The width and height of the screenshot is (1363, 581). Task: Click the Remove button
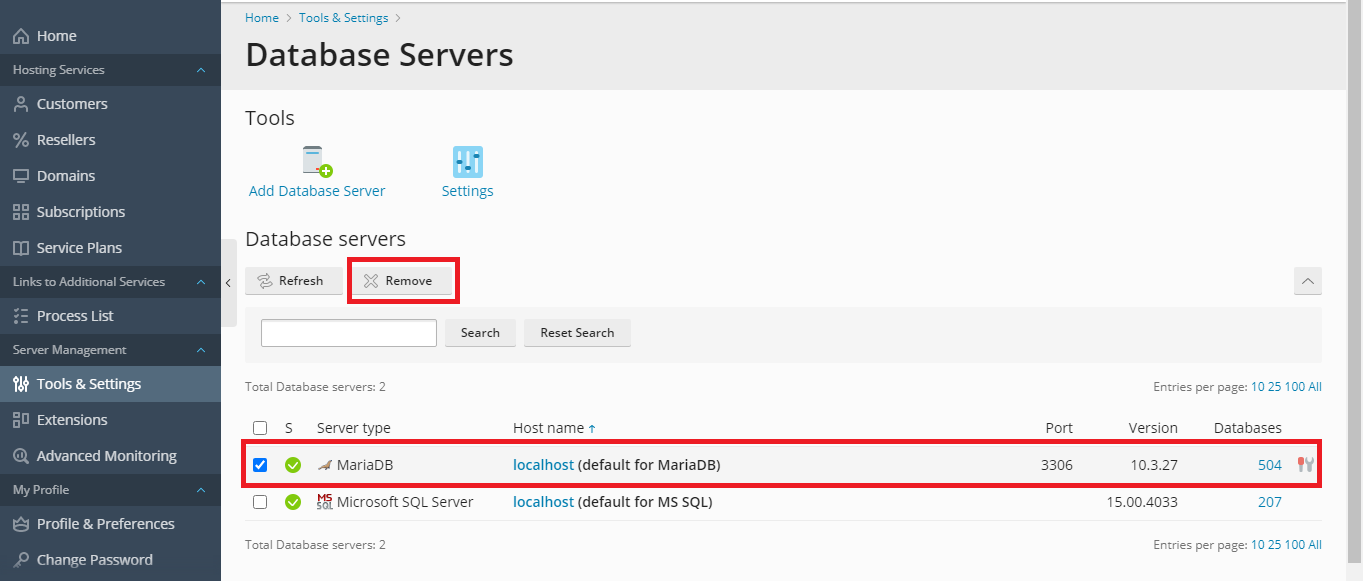pos(400,281)
